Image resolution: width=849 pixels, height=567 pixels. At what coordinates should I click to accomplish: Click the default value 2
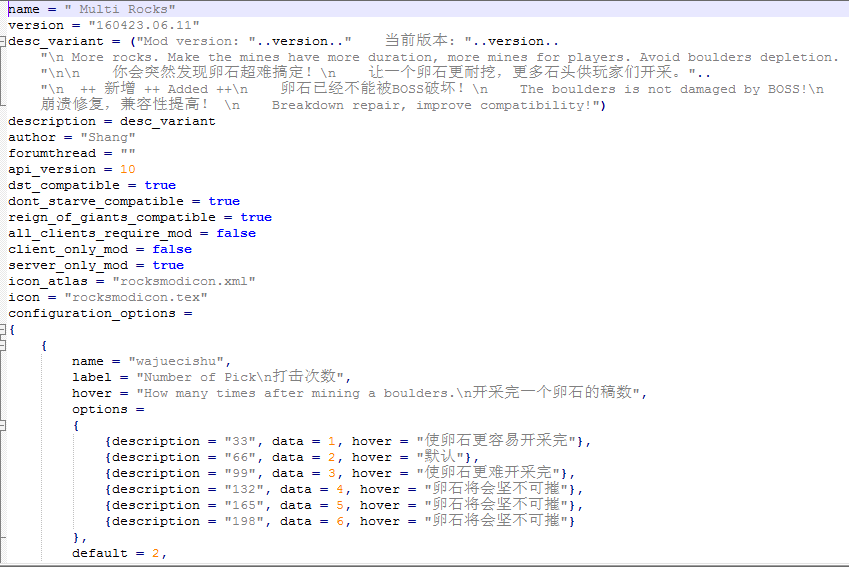click(156, 553)
